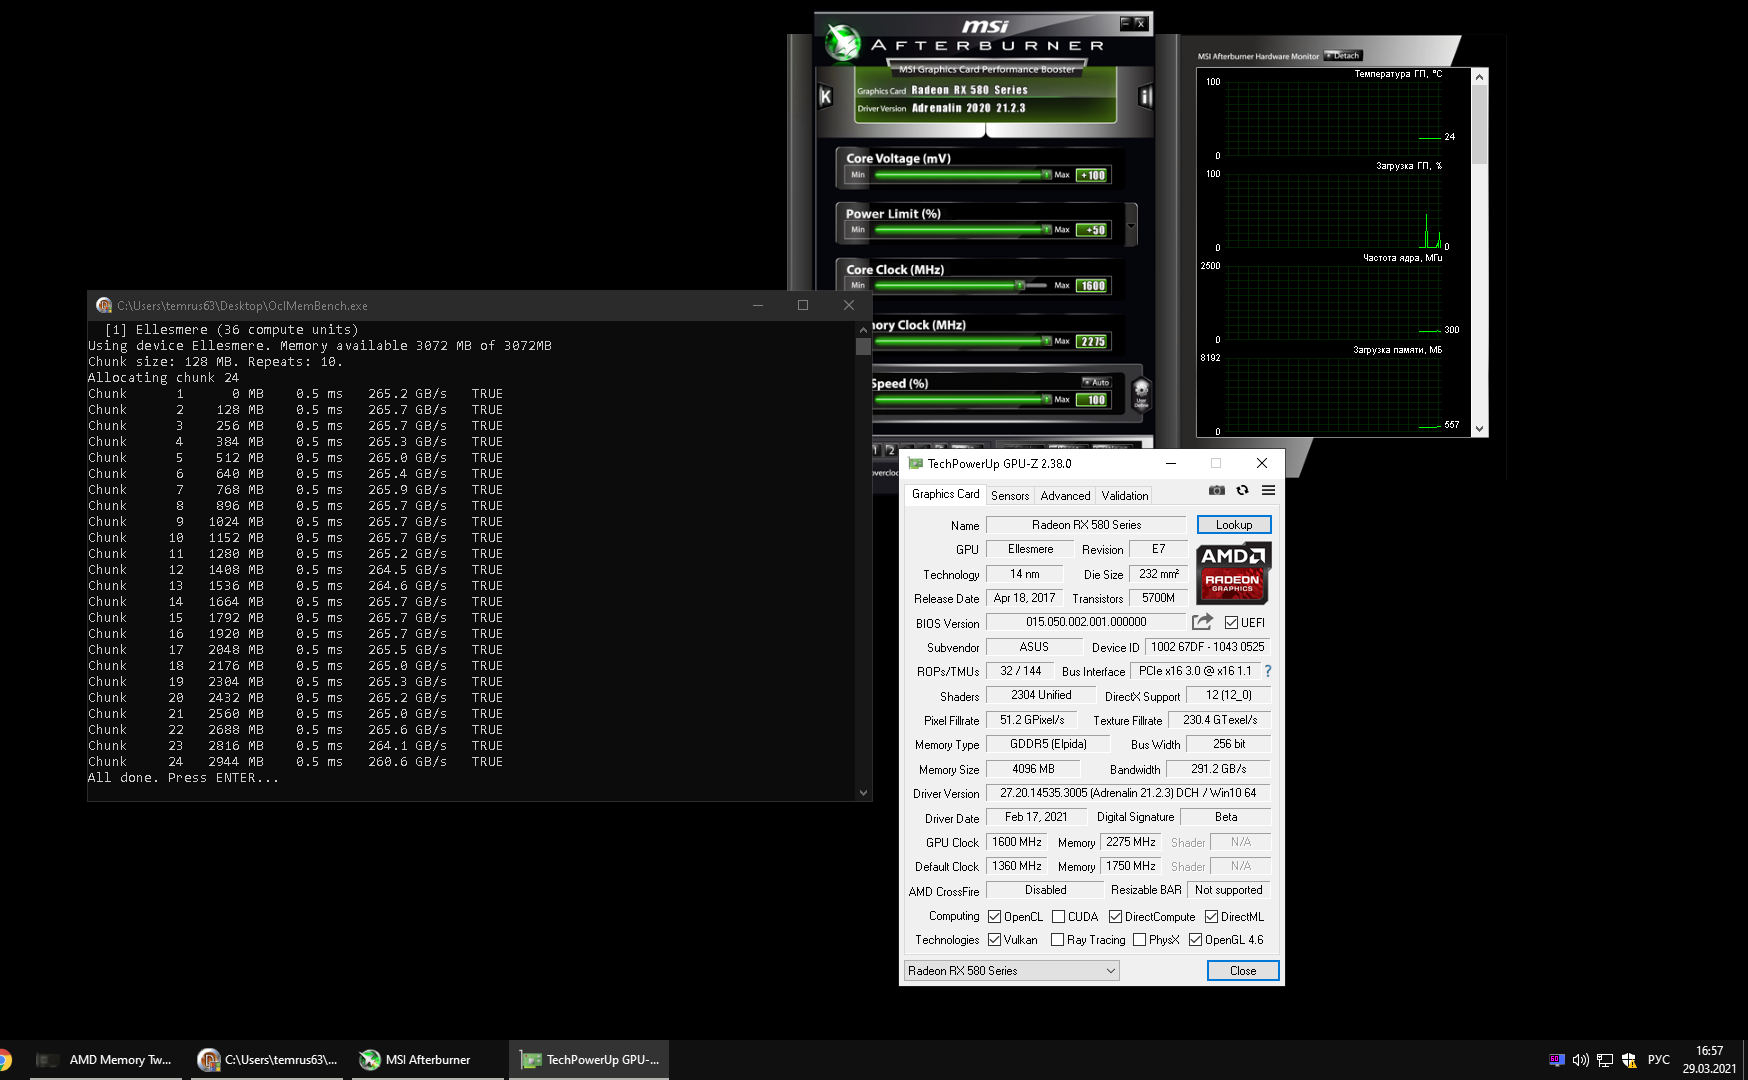Detach the Afterburner Hardware Monitor
Screen dimensions: 1748x1080
(1343, 56)
